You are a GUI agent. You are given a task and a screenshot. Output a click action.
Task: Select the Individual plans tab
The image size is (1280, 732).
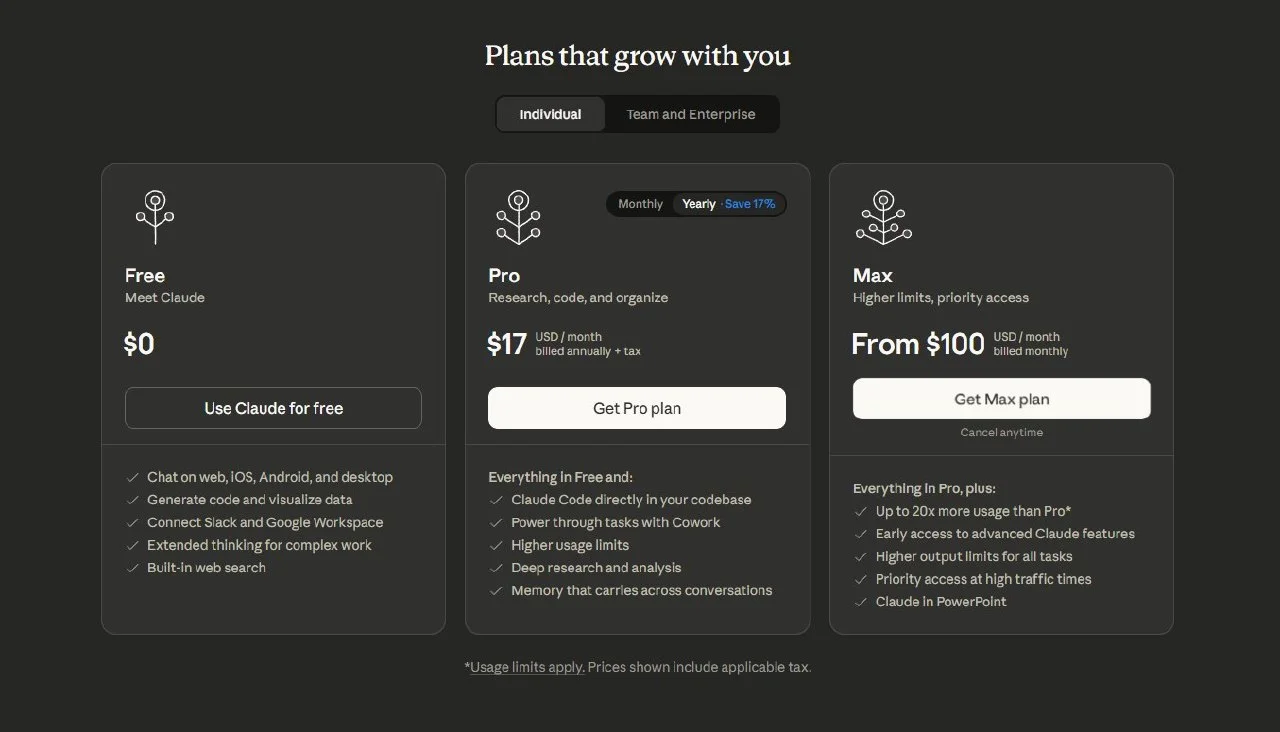550,114
